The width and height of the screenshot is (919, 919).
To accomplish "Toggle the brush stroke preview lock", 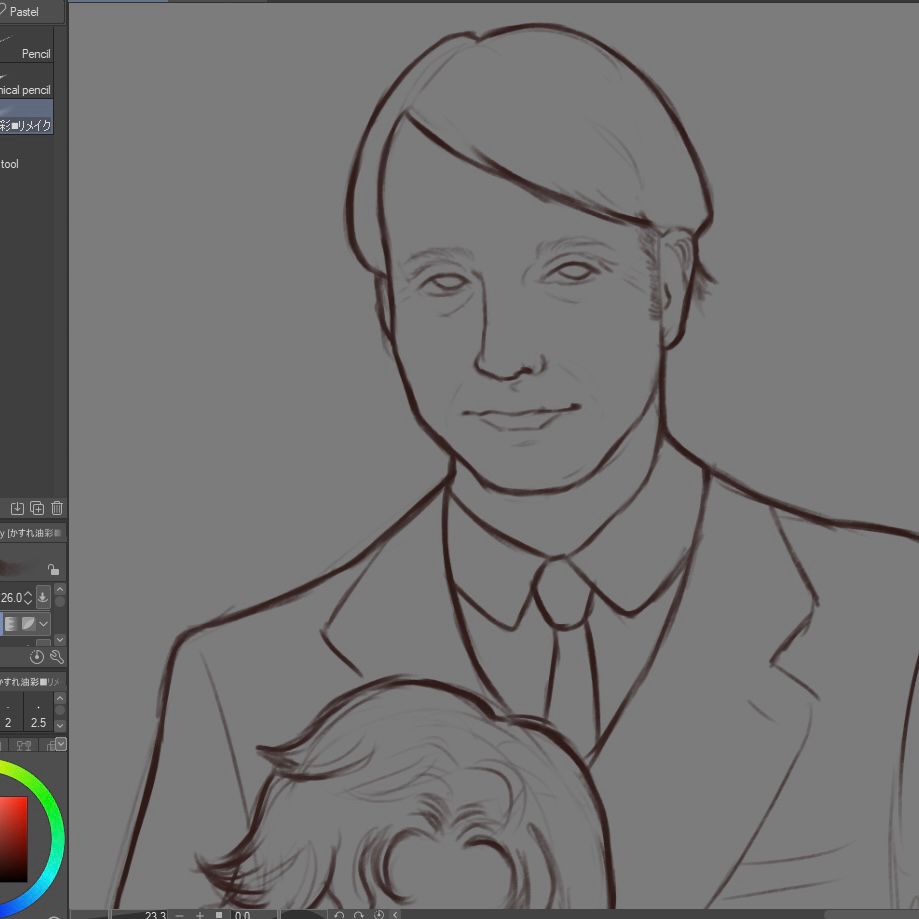I will coord(53,569).
